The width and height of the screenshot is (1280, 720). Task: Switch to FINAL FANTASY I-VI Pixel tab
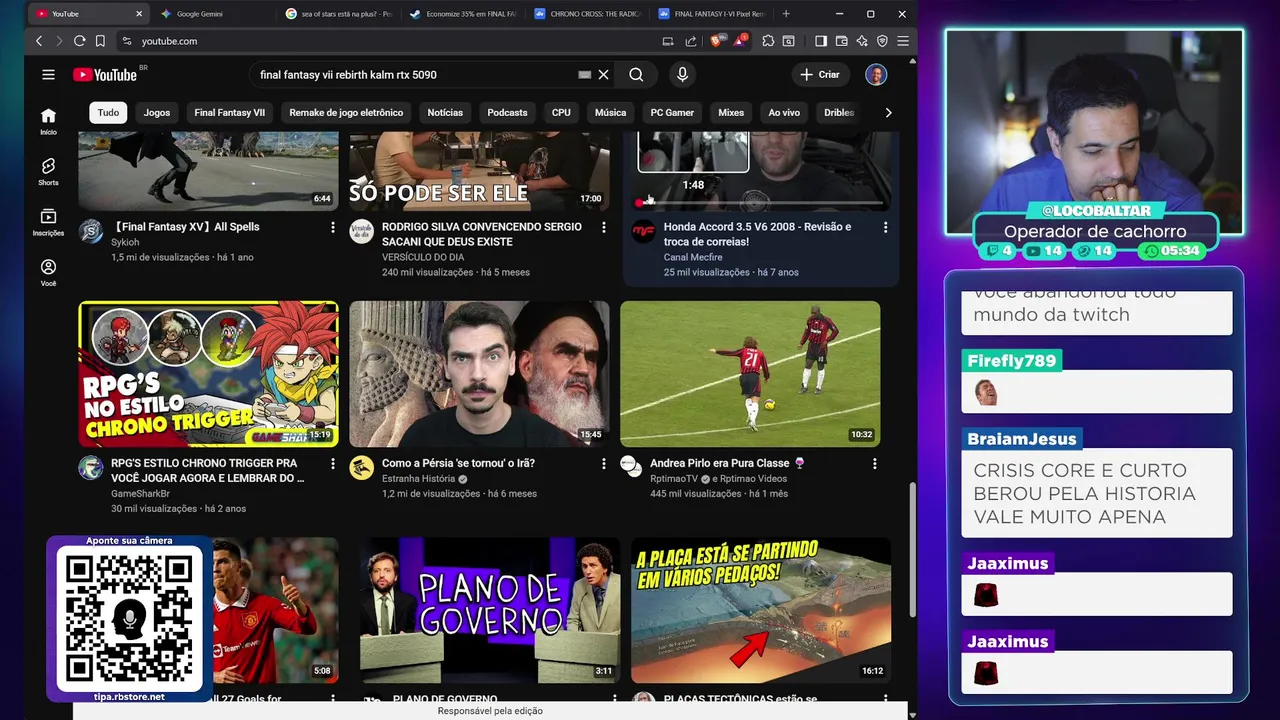(x=710, y=14)
